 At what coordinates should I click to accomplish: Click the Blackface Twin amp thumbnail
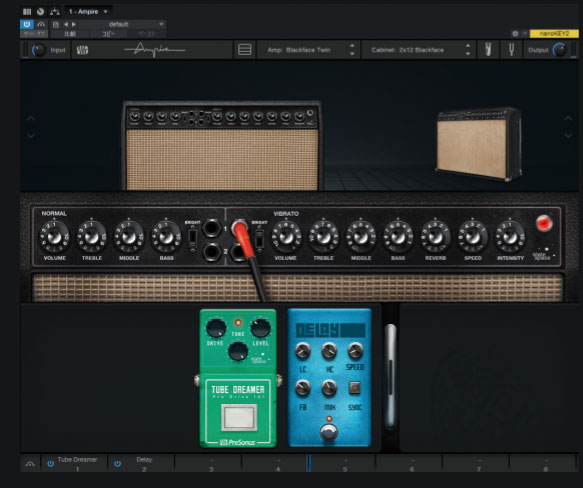(x=222, y=146)
